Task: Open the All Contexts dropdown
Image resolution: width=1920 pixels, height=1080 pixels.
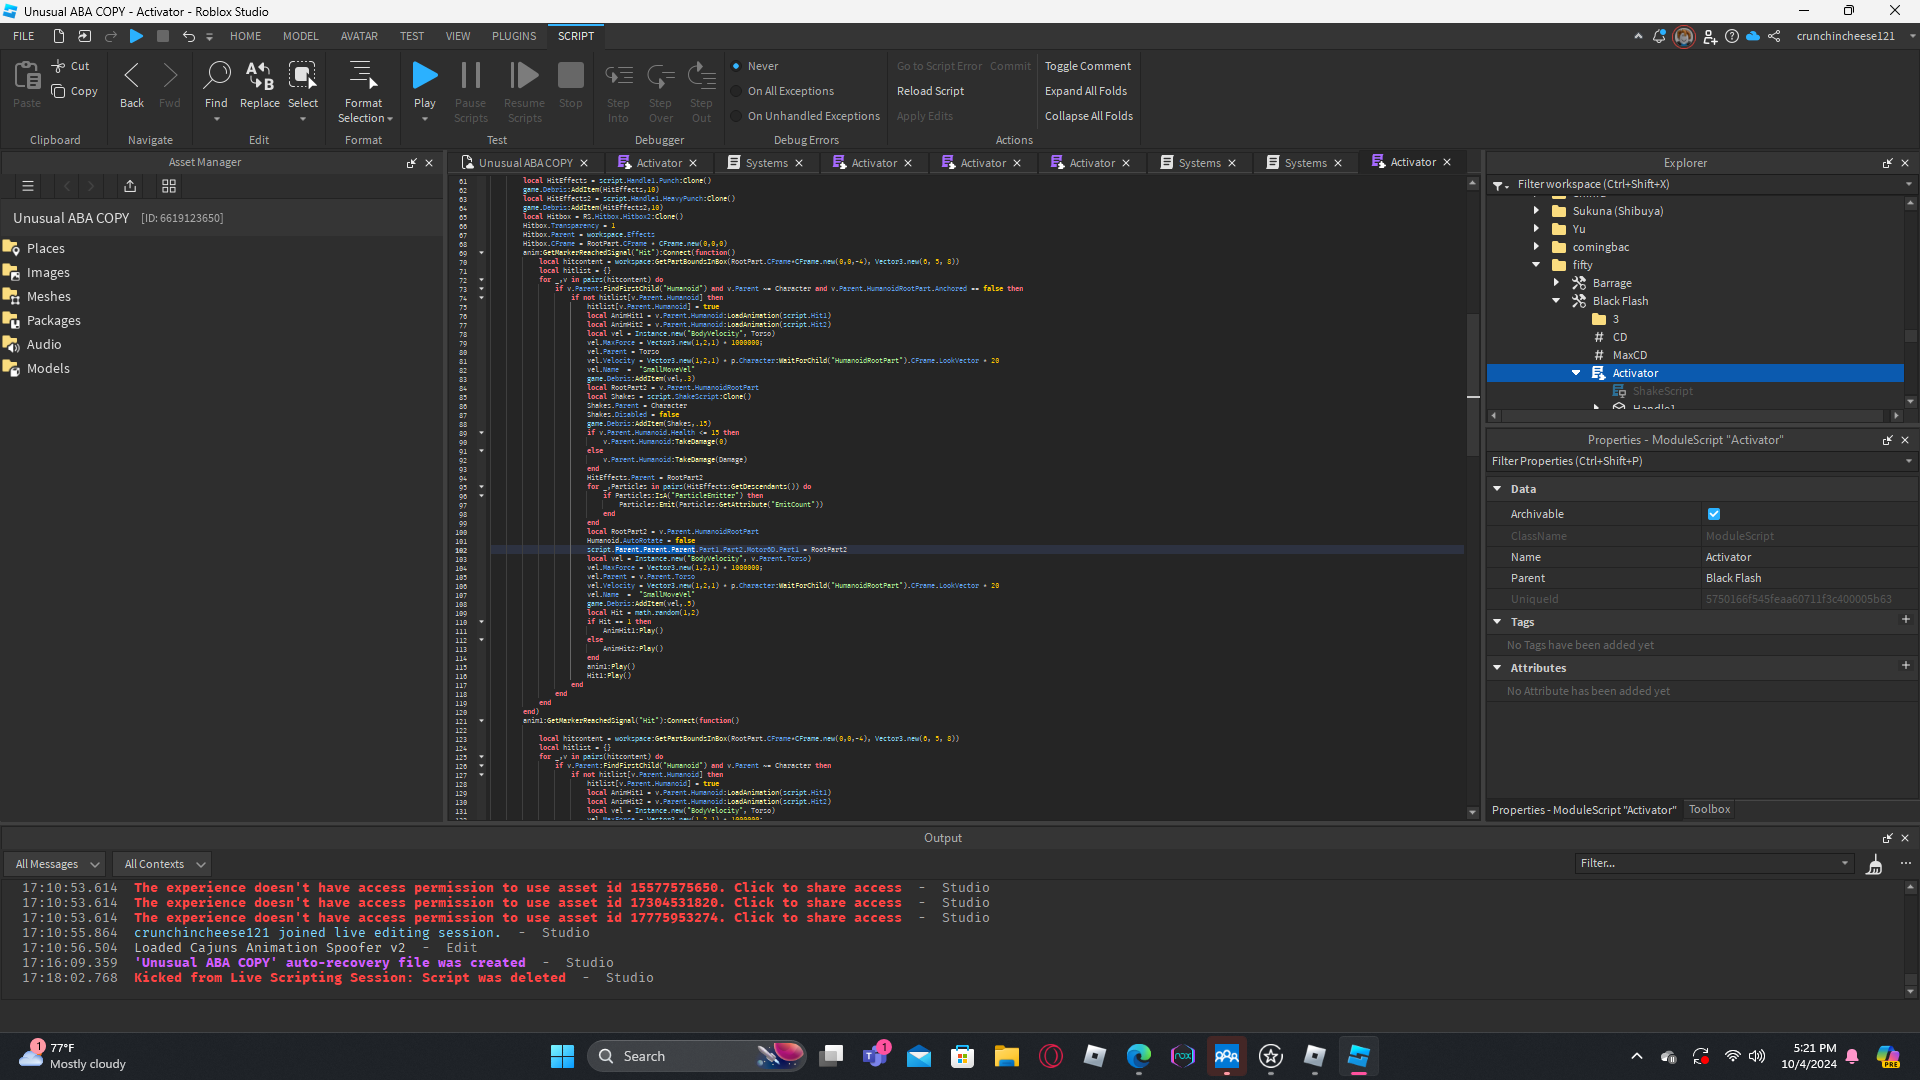Action: 161,864
